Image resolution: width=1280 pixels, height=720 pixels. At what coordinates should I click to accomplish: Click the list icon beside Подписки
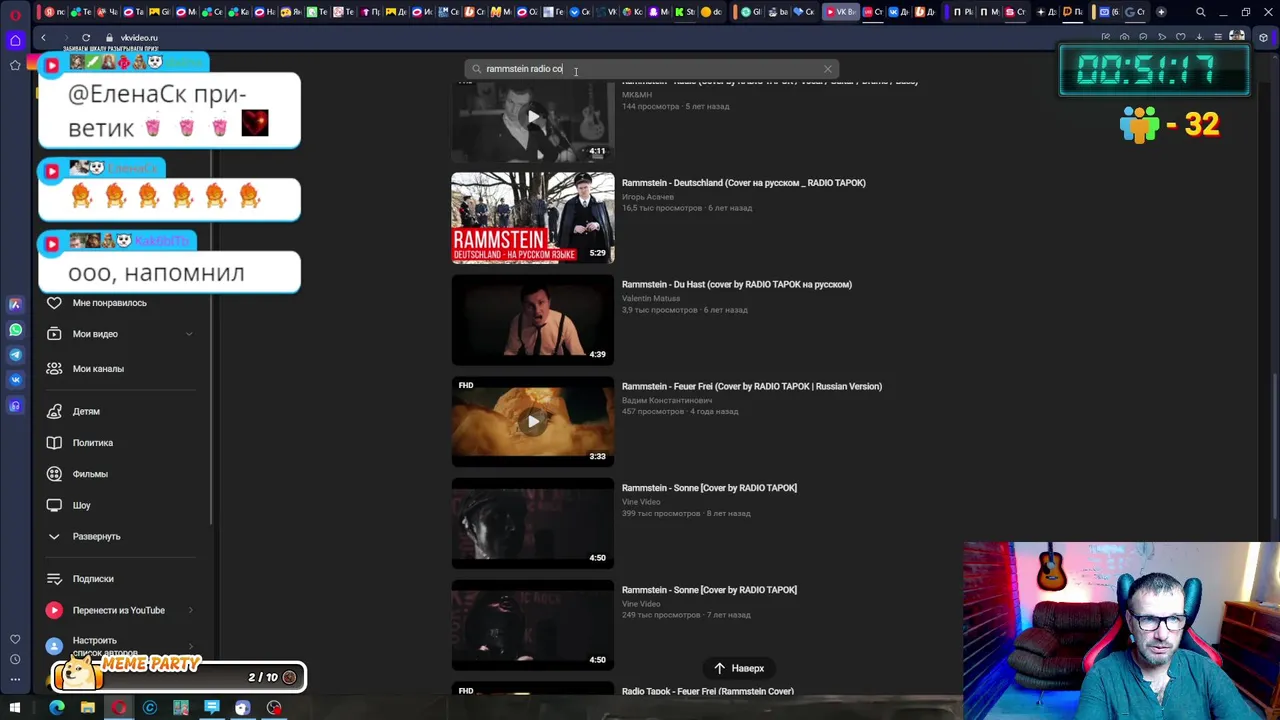click(x=54, y=579)
